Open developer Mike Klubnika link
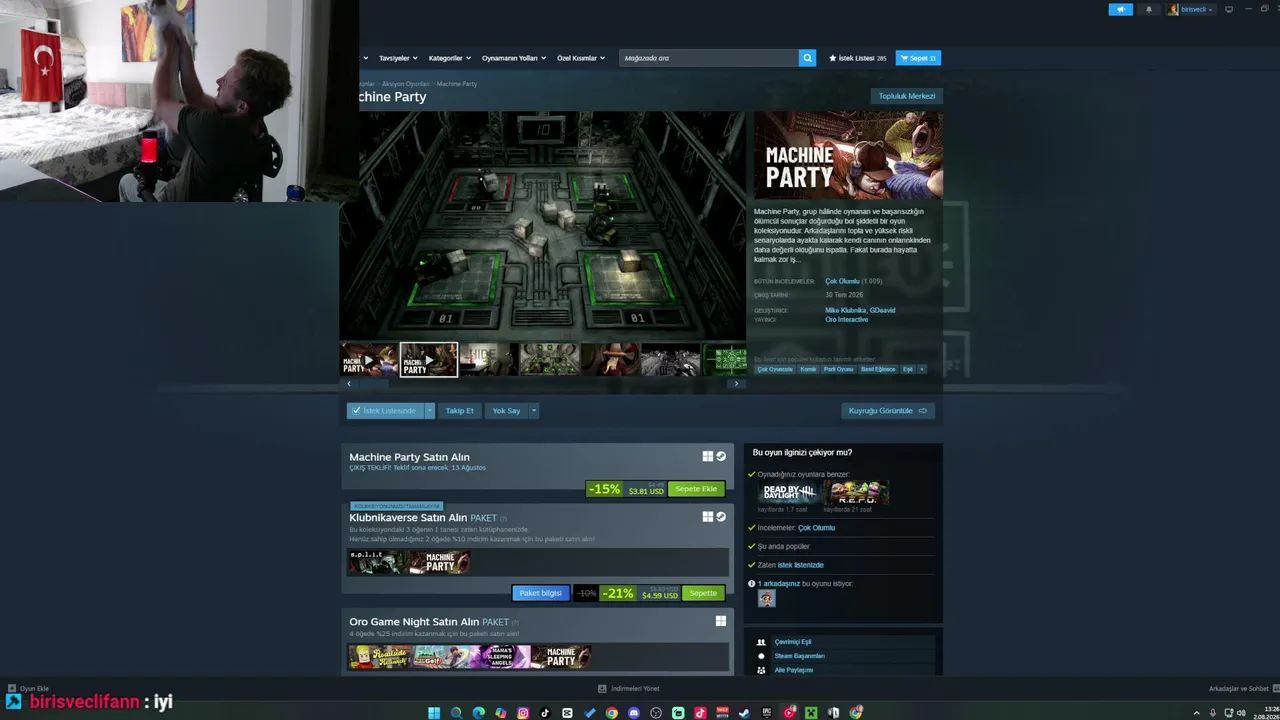This screenshot has width=1280, height=720. point(845,310)
